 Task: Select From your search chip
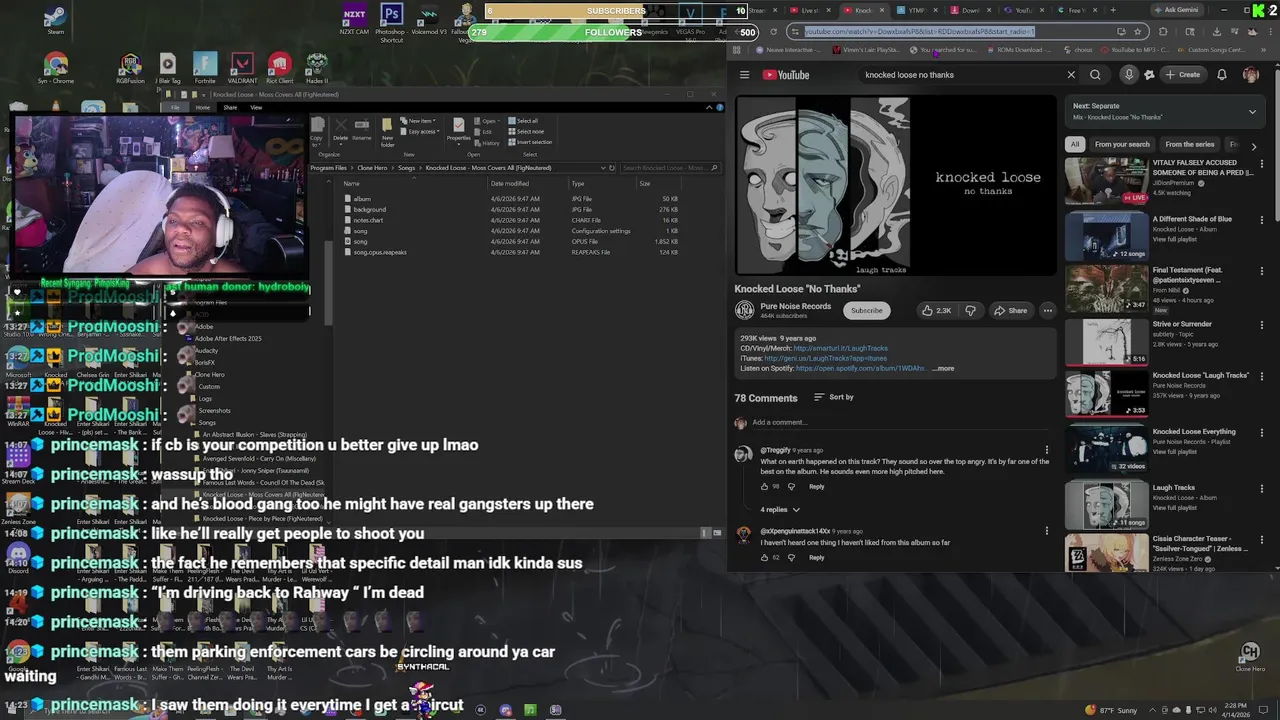pos(1122,144)
